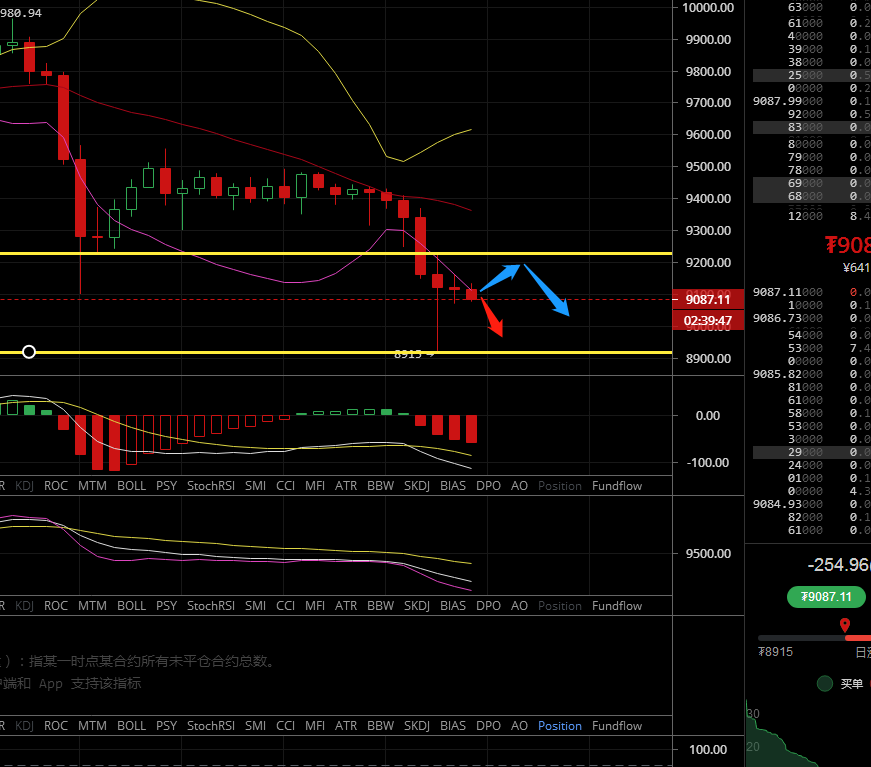Select StochRSI in the middle indicator row
This screenshot has width=871, height=767.
coord(210,606)
